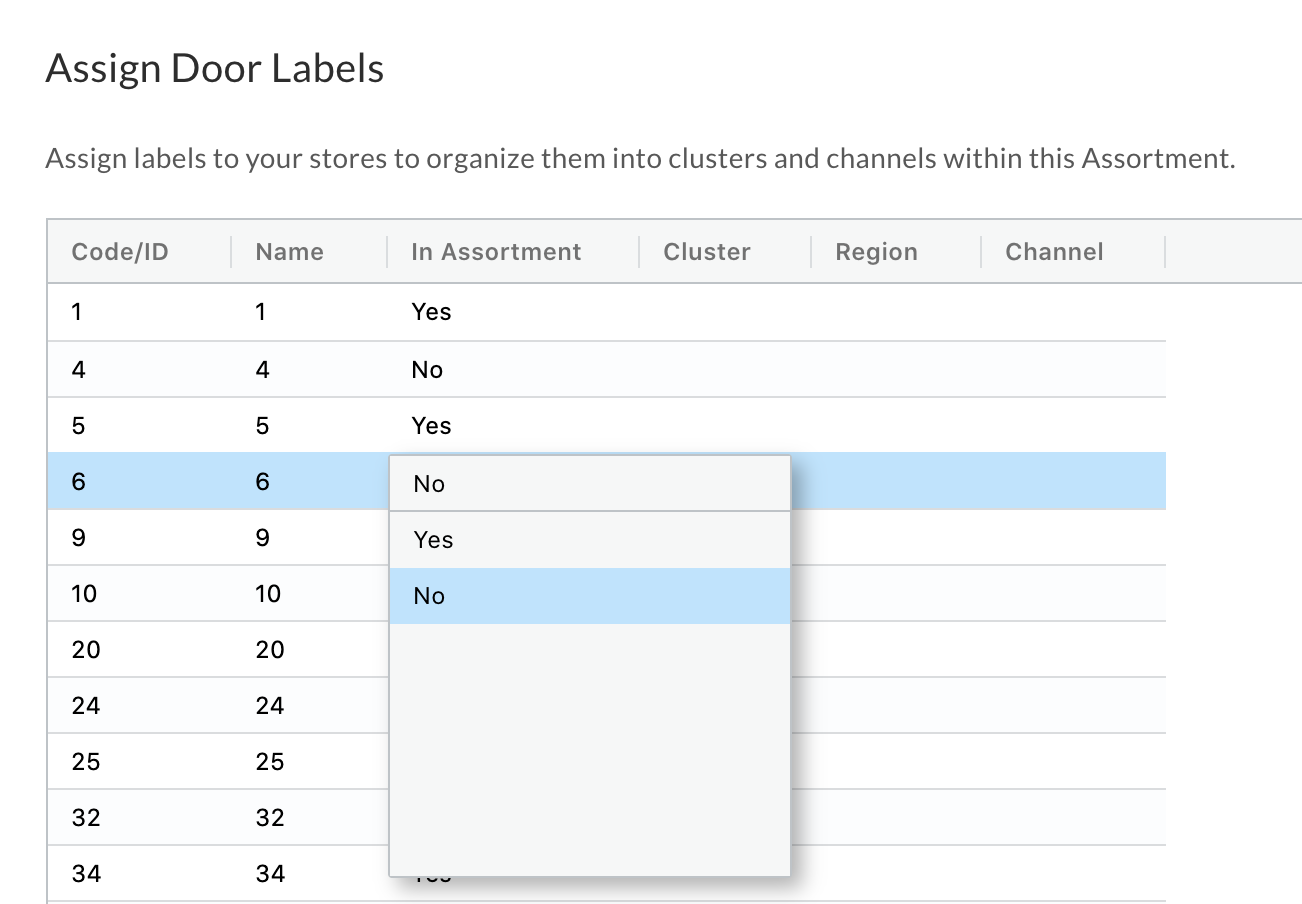
Task: Click the In Assortment column header
Action: point(496,252)
